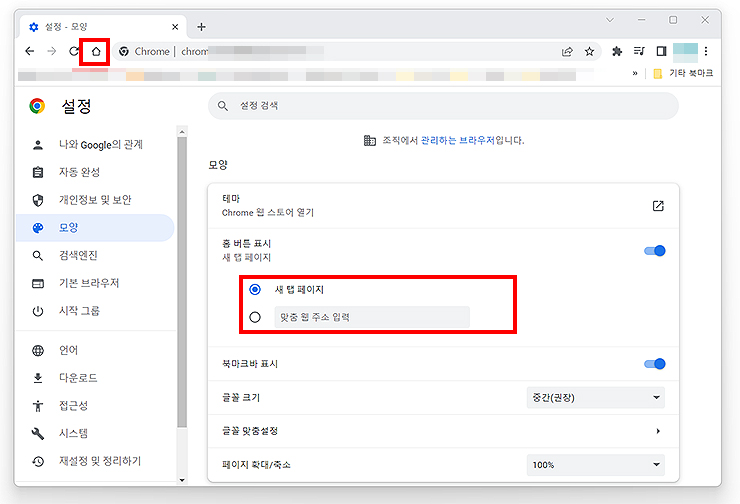
Task: Toggle the side panel icon
Action: pos(661,51)
